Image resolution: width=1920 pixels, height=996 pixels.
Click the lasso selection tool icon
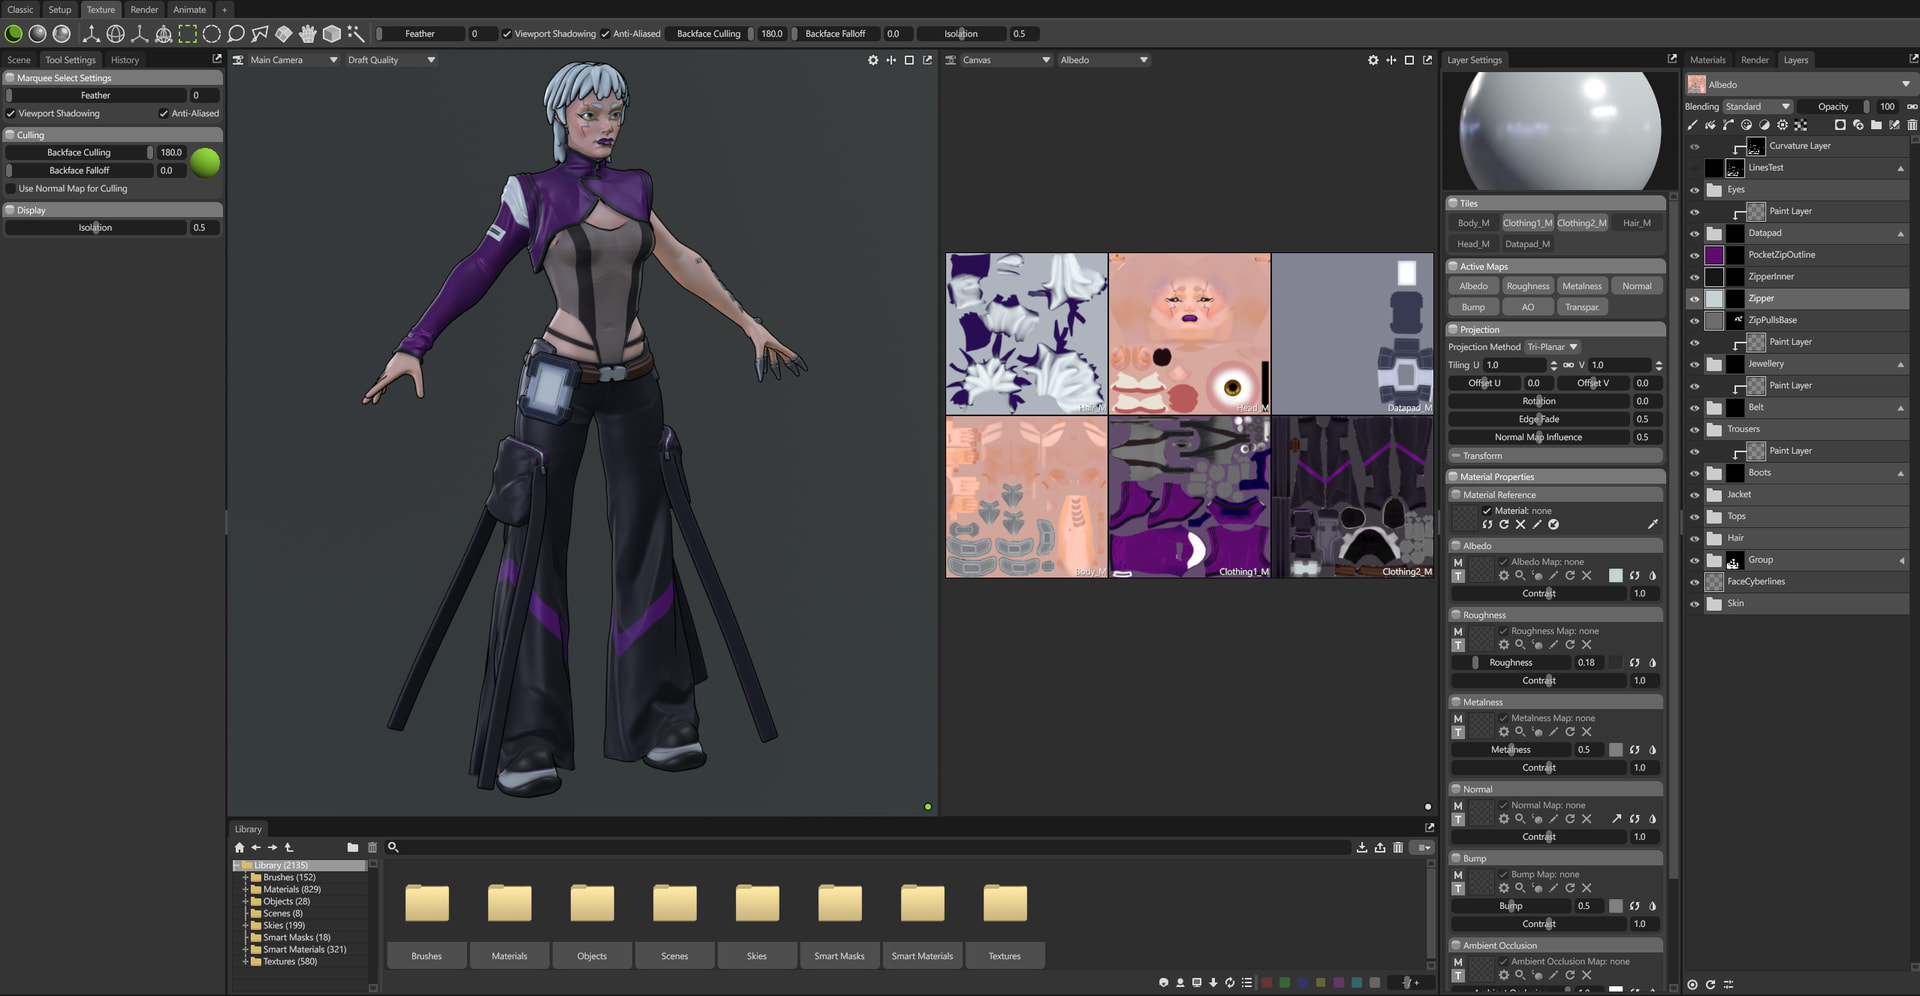tap(236, 34)
